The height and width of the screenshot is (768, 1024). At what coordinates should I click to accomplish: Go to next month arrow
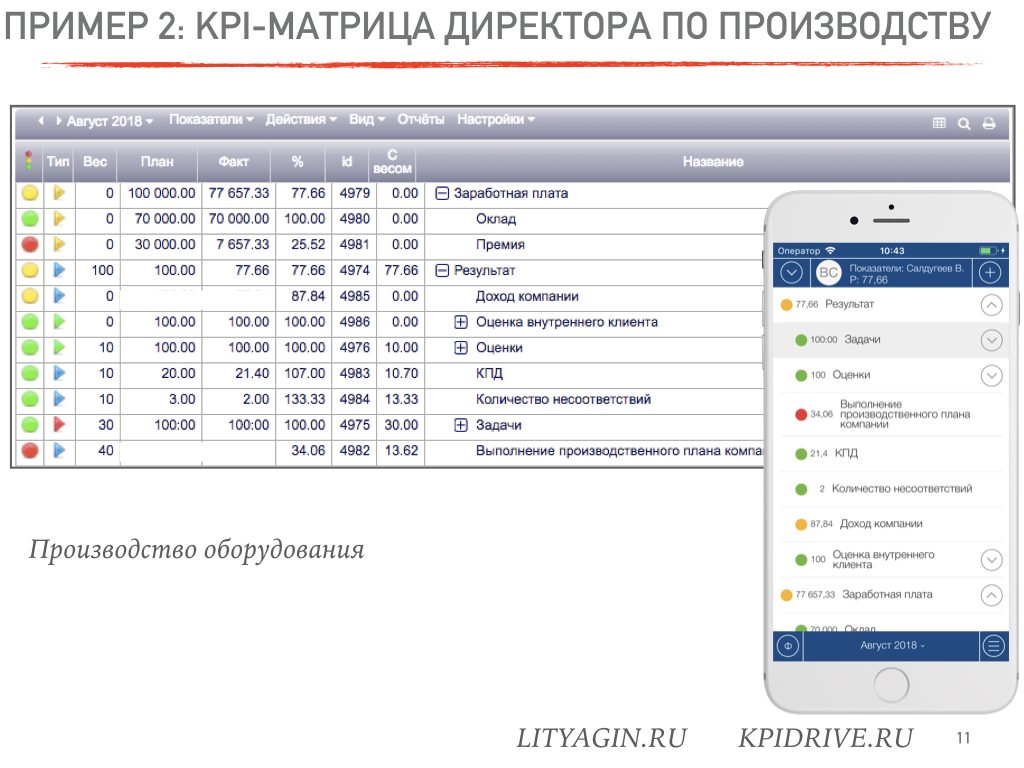[59, 121]
